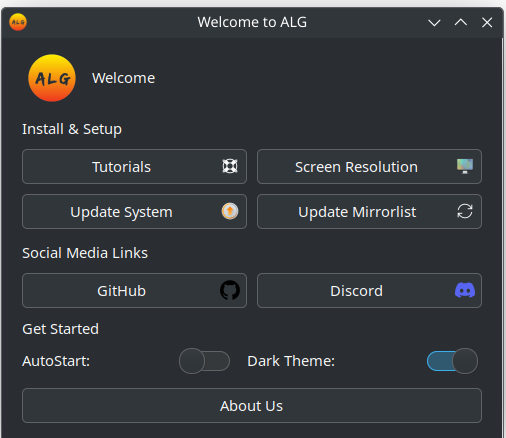Open Screen Resolution settings

point(369,166)
